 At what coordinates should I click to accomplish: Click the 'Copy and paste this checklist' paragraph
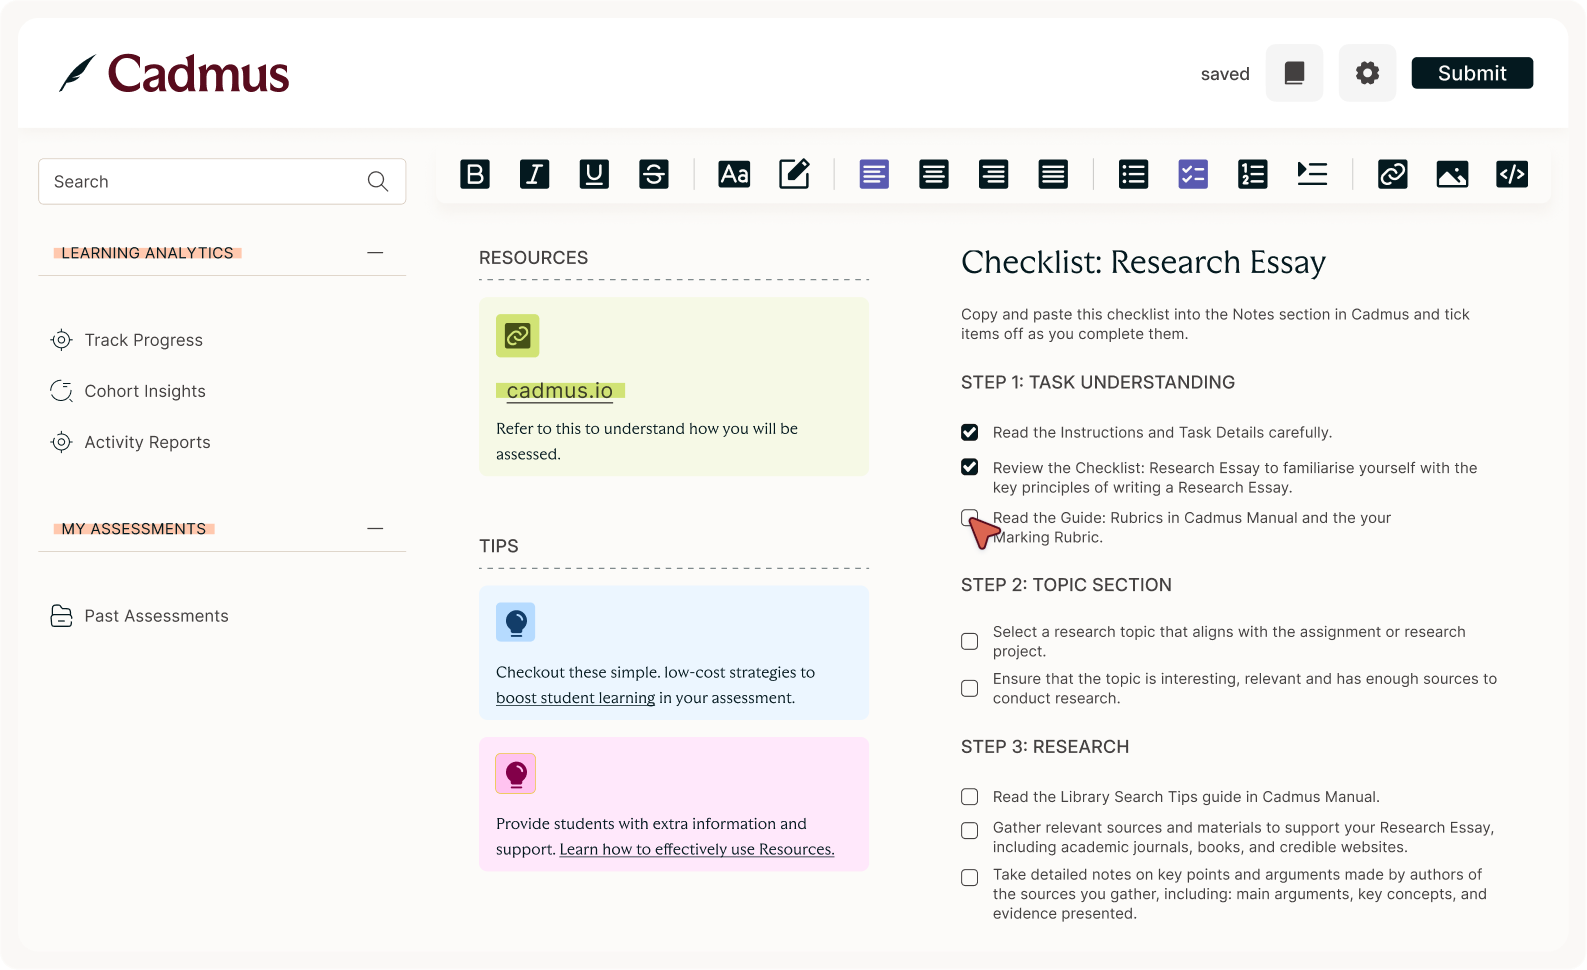pyautogui.click(x=1215, y=324)
